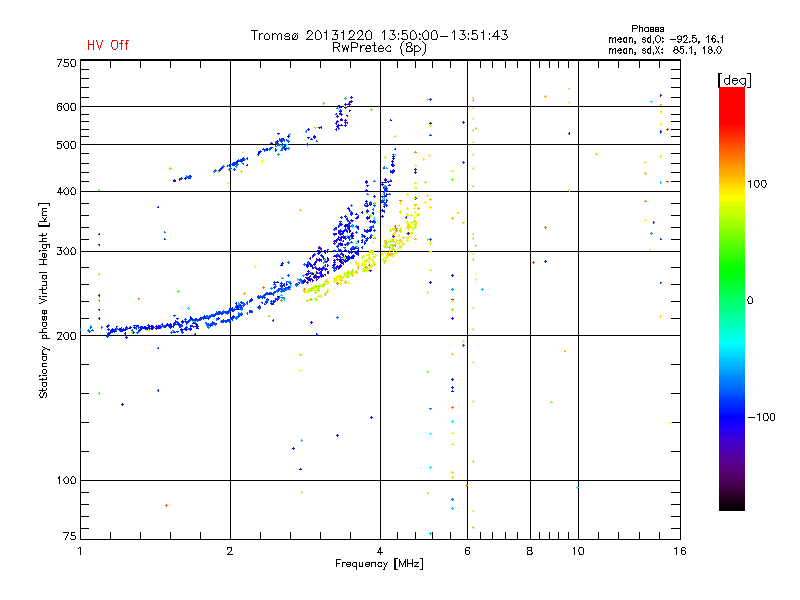
Task: Click the y-axis label '500'
Action: 66,145
